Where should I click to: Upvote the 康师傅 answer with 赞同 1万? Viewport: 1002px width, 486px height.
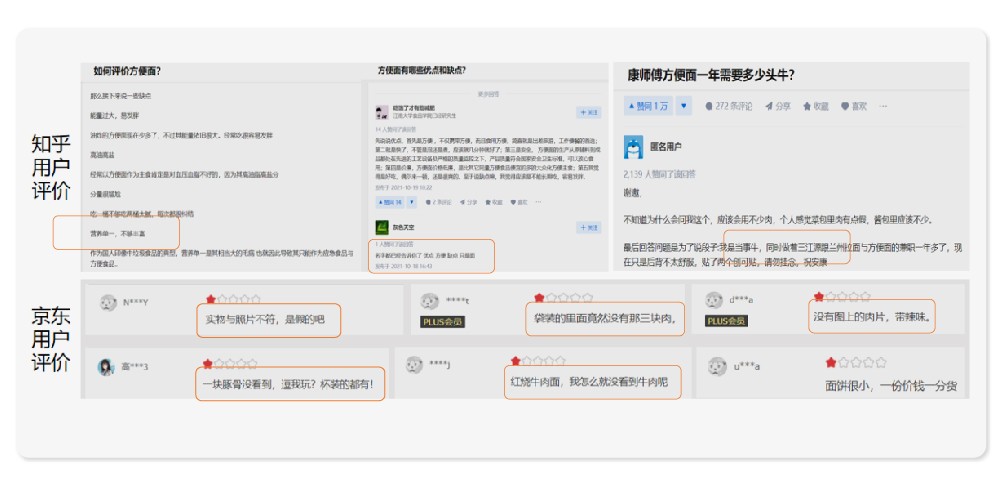click(x=648, y=106)
